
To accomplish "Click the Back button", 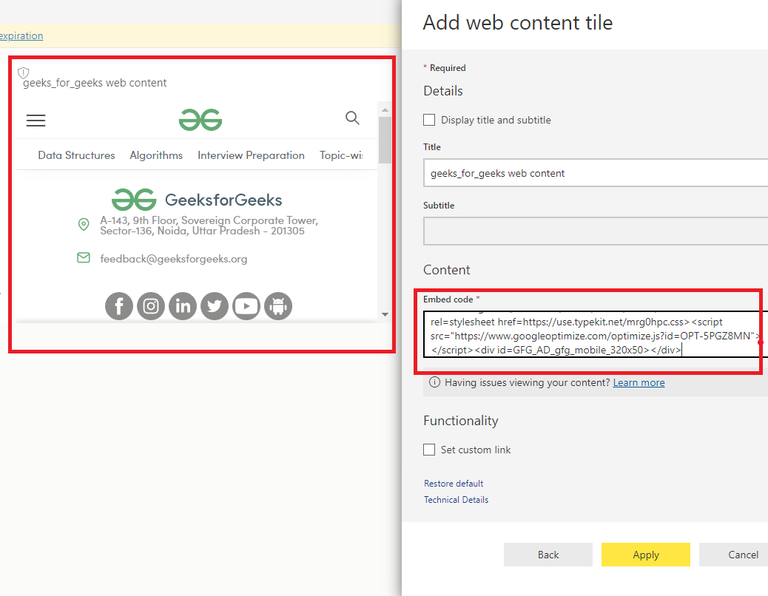I will coord(548,554).
